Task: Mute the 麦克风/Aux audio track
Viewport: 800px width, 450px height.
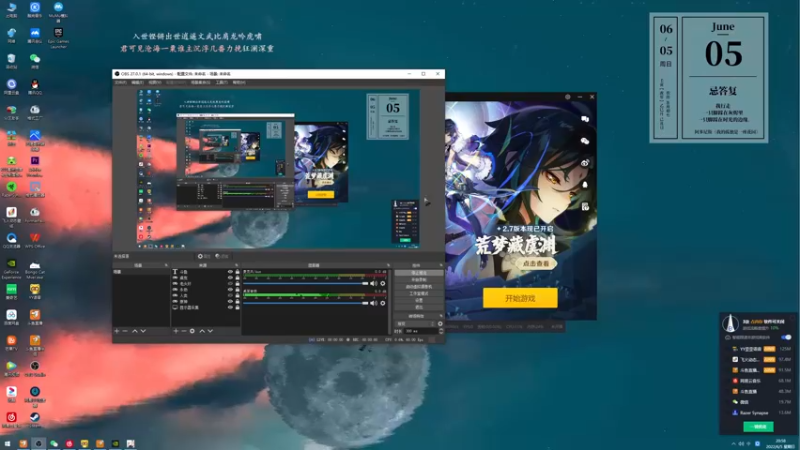Action: (x=374, y=284)
